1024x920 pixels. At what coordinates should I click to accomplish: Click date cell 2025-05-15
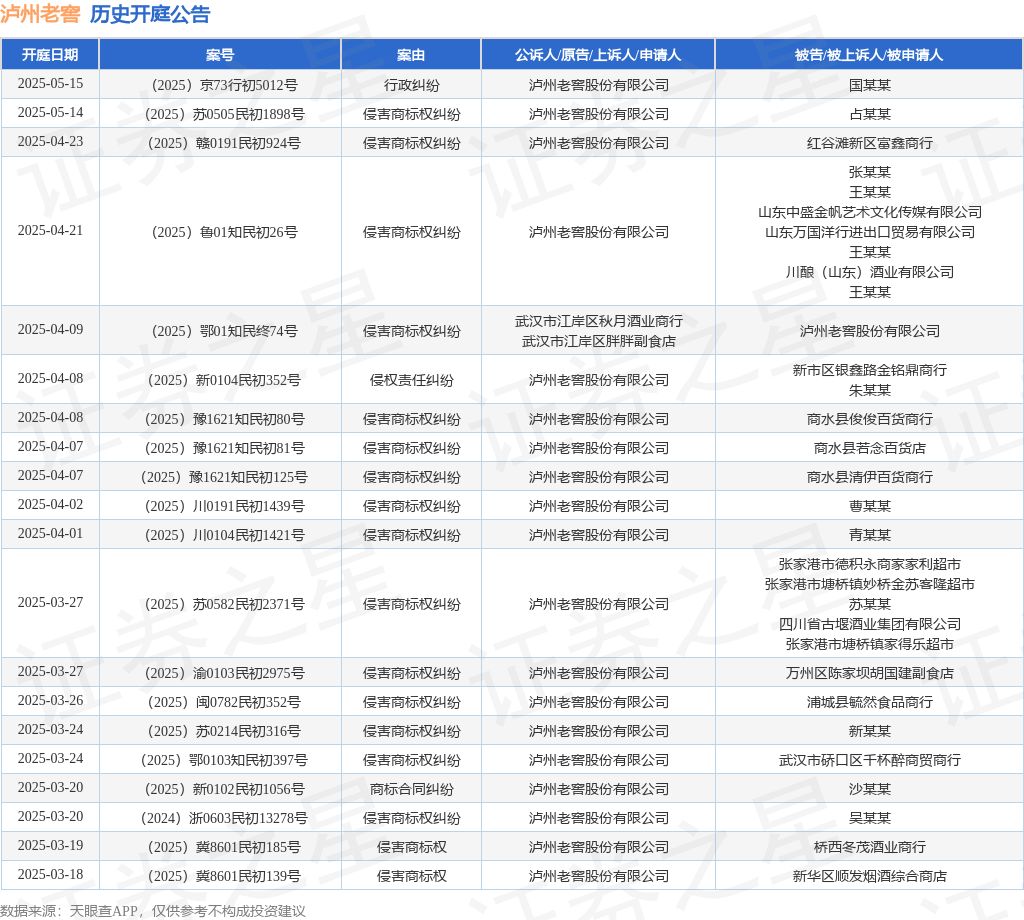coord(50,84)
